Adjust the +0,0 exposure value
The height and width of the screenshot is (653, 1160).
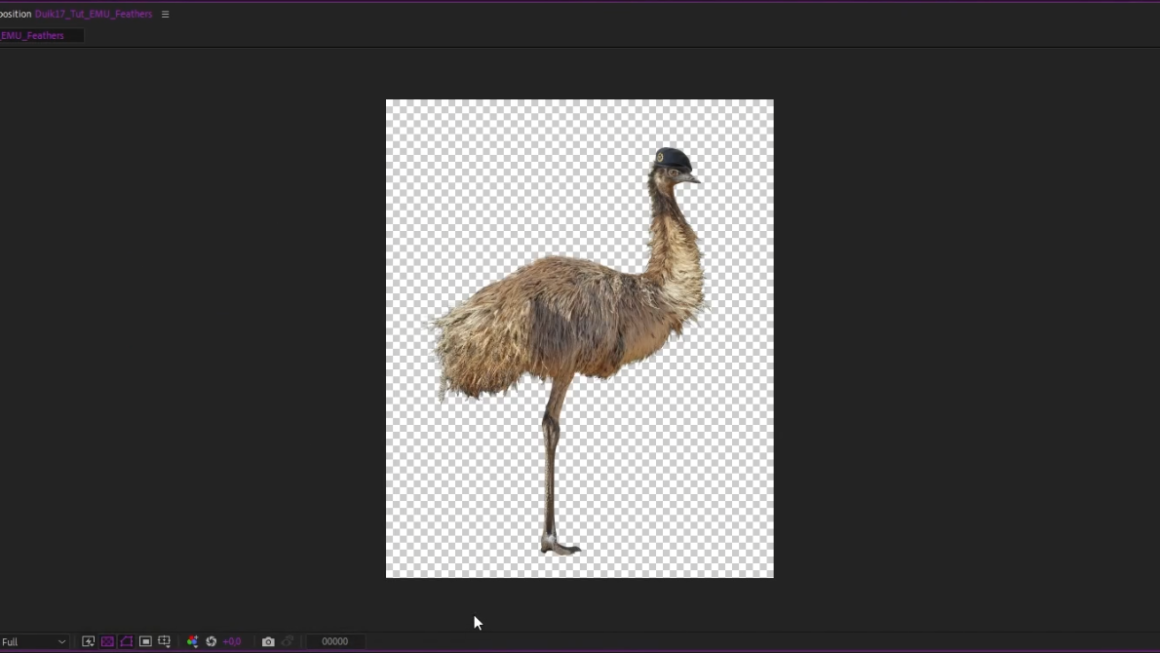point(232,641)
